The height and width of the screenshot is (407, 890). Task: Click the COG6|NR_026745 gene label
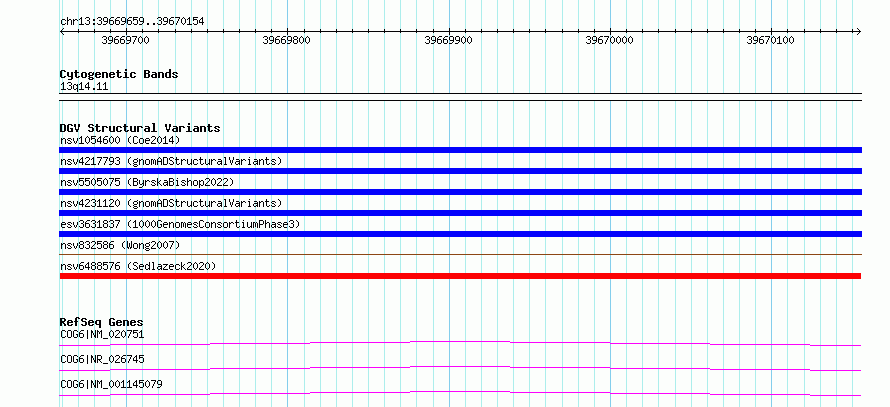pos(102,359)
